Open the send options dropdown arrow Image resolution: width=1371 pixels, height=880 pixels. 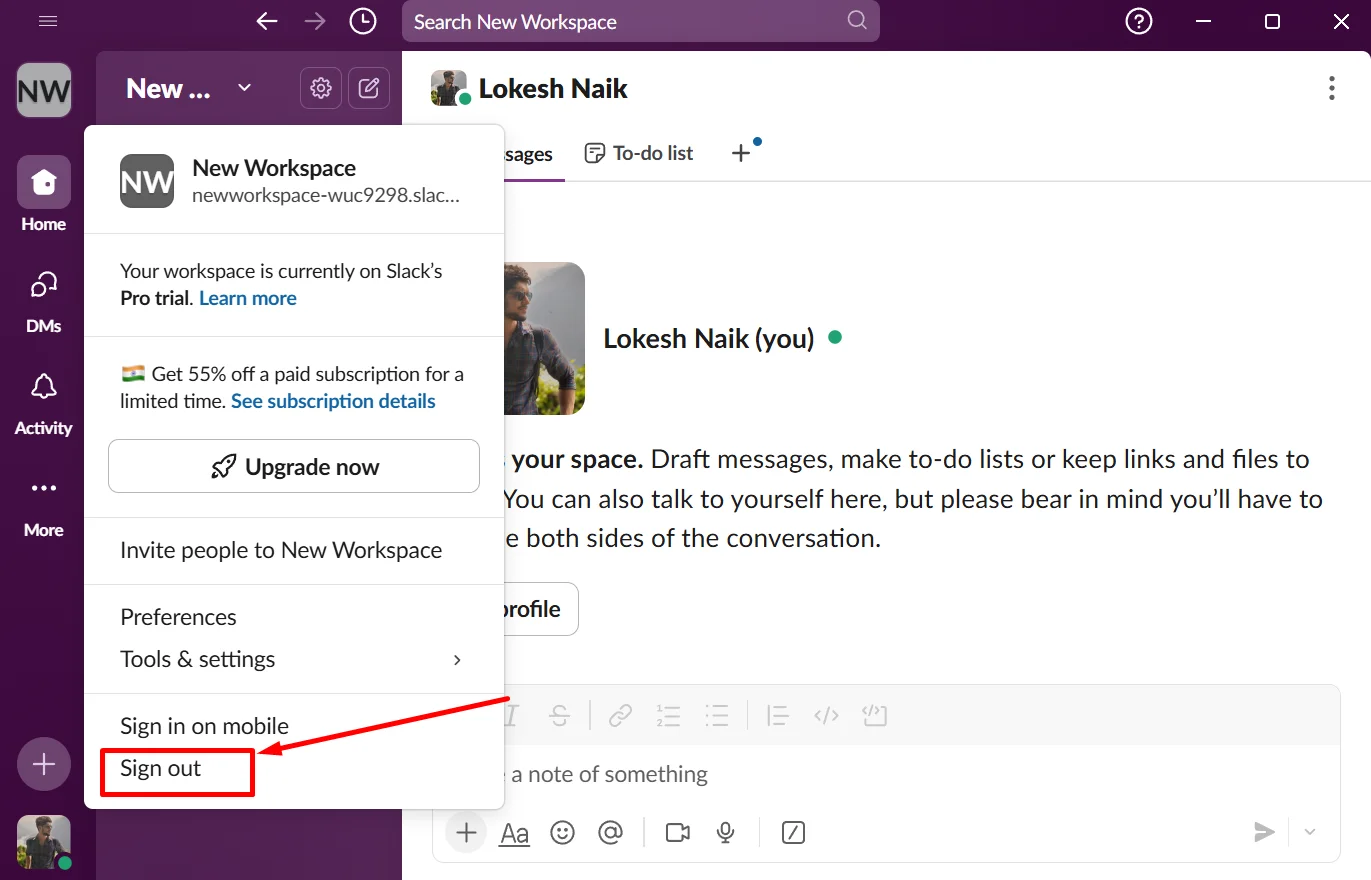click(x=1309, y=832)
